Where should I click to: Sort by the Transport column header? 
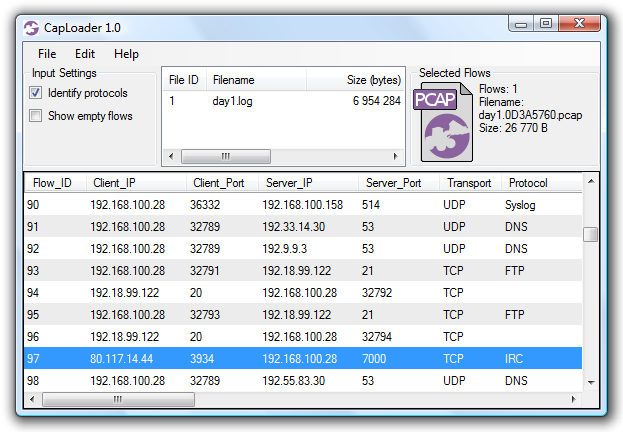point(470,183)
